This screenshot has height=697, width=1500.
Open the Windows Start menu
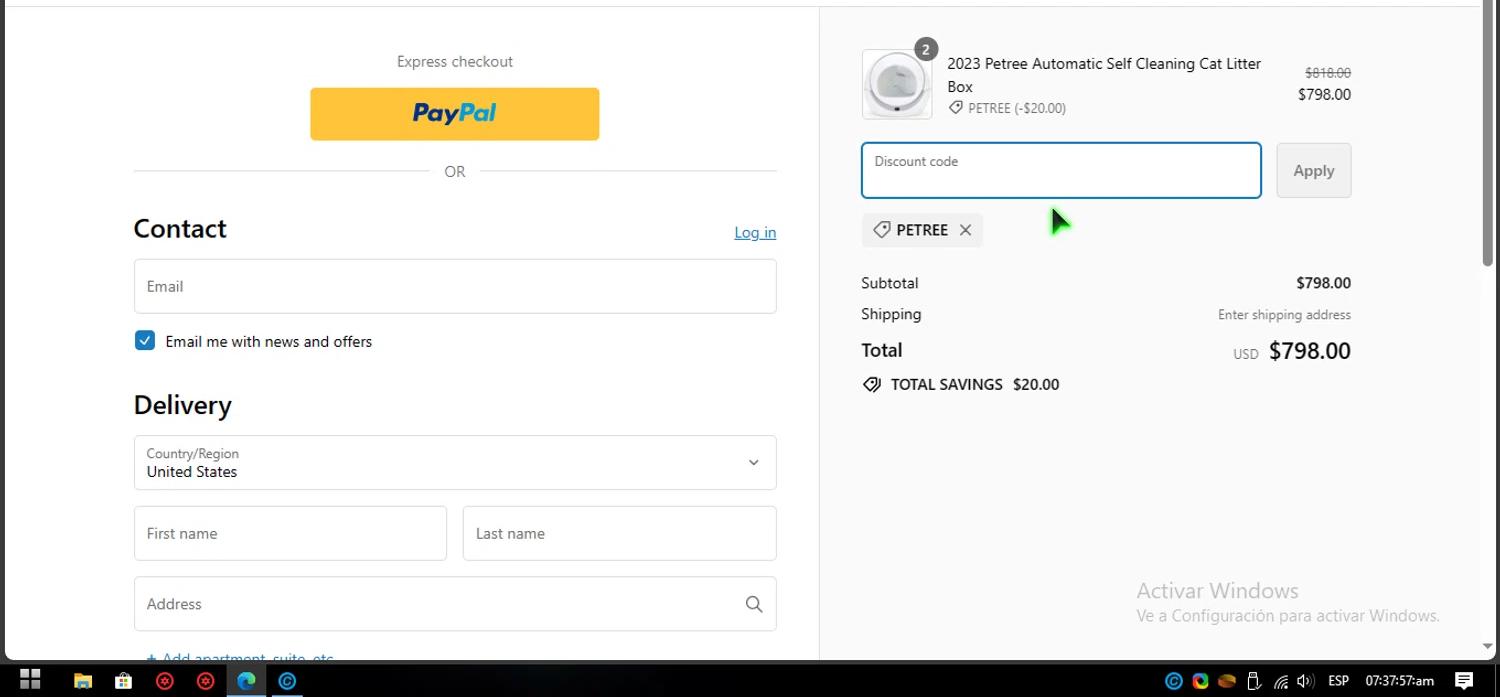pos(30,680)
